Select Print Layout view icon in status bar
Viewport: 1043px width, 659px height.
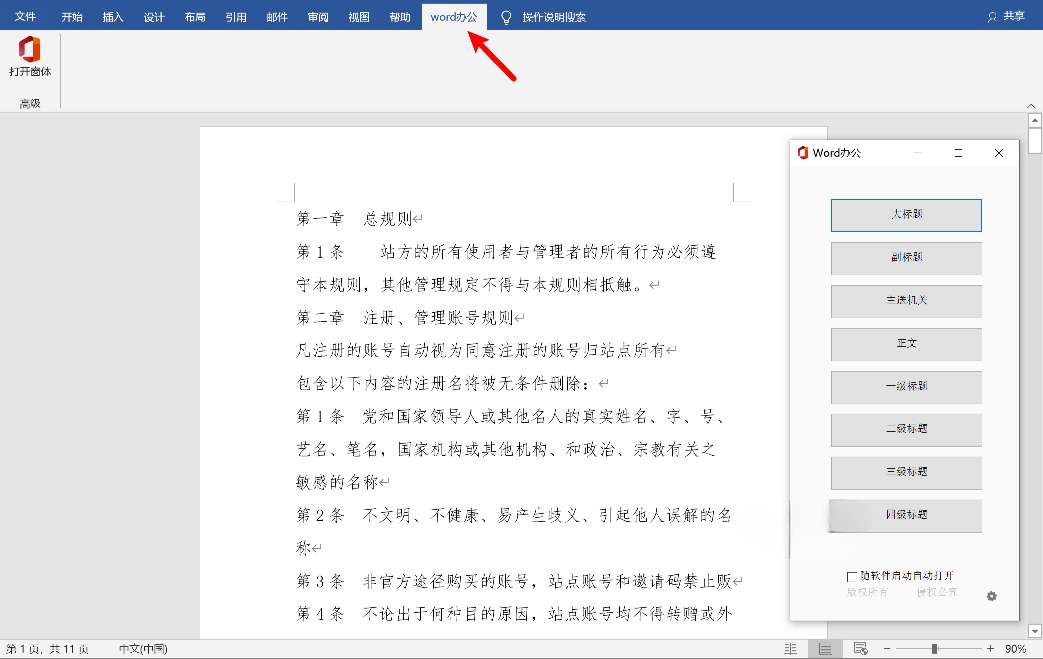pyautogui.click(x=824, y=649)
